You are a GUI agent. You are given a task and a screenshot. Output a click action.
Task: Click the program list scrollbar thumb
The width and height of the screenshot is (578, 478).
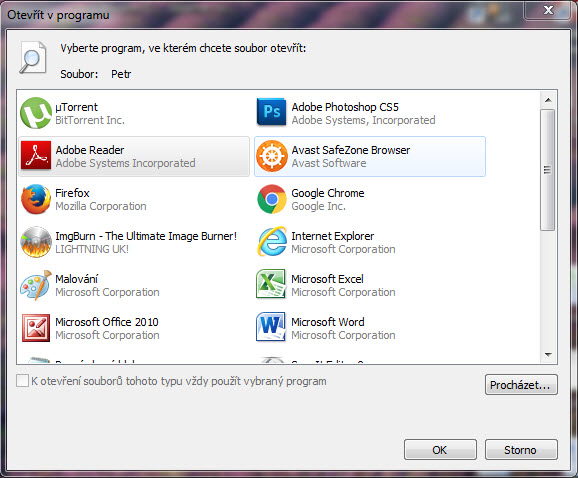pyautogui.click(x=548, y=170)
